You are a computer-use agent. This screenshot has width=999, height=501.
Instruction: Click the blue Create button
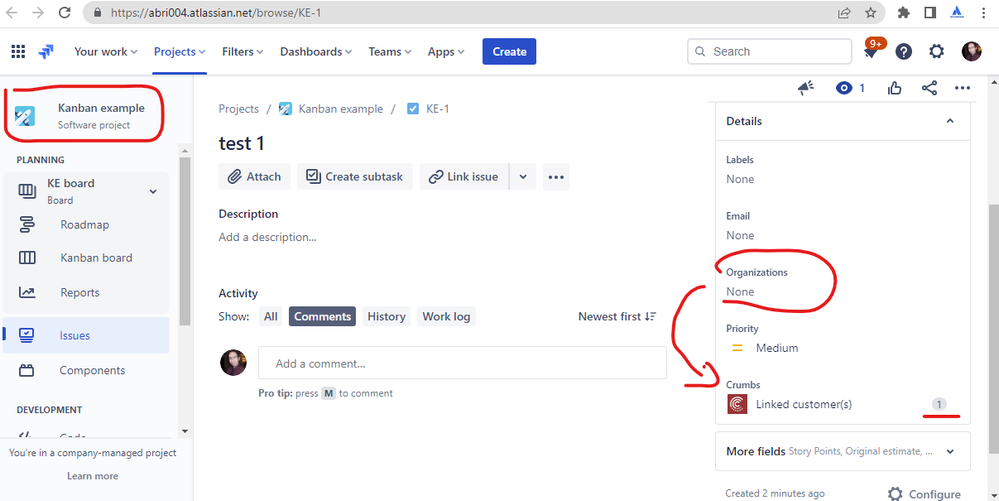pyautogui.click(x=509, y=52)
